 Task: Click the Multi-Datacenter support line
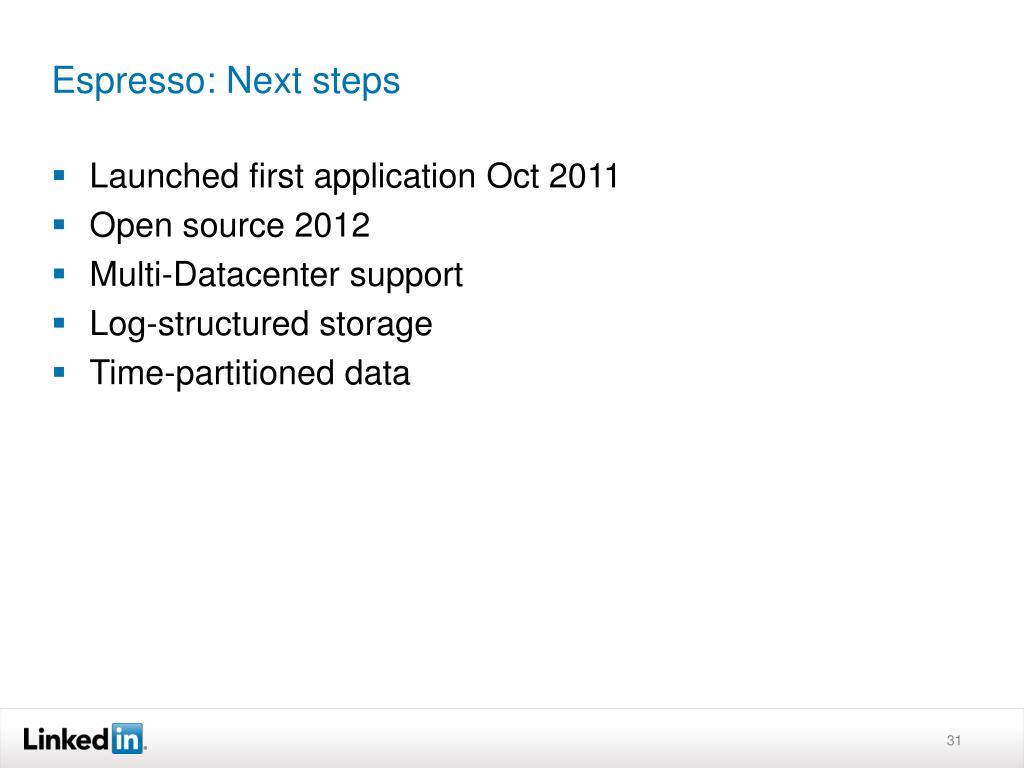tap(276, 275)
